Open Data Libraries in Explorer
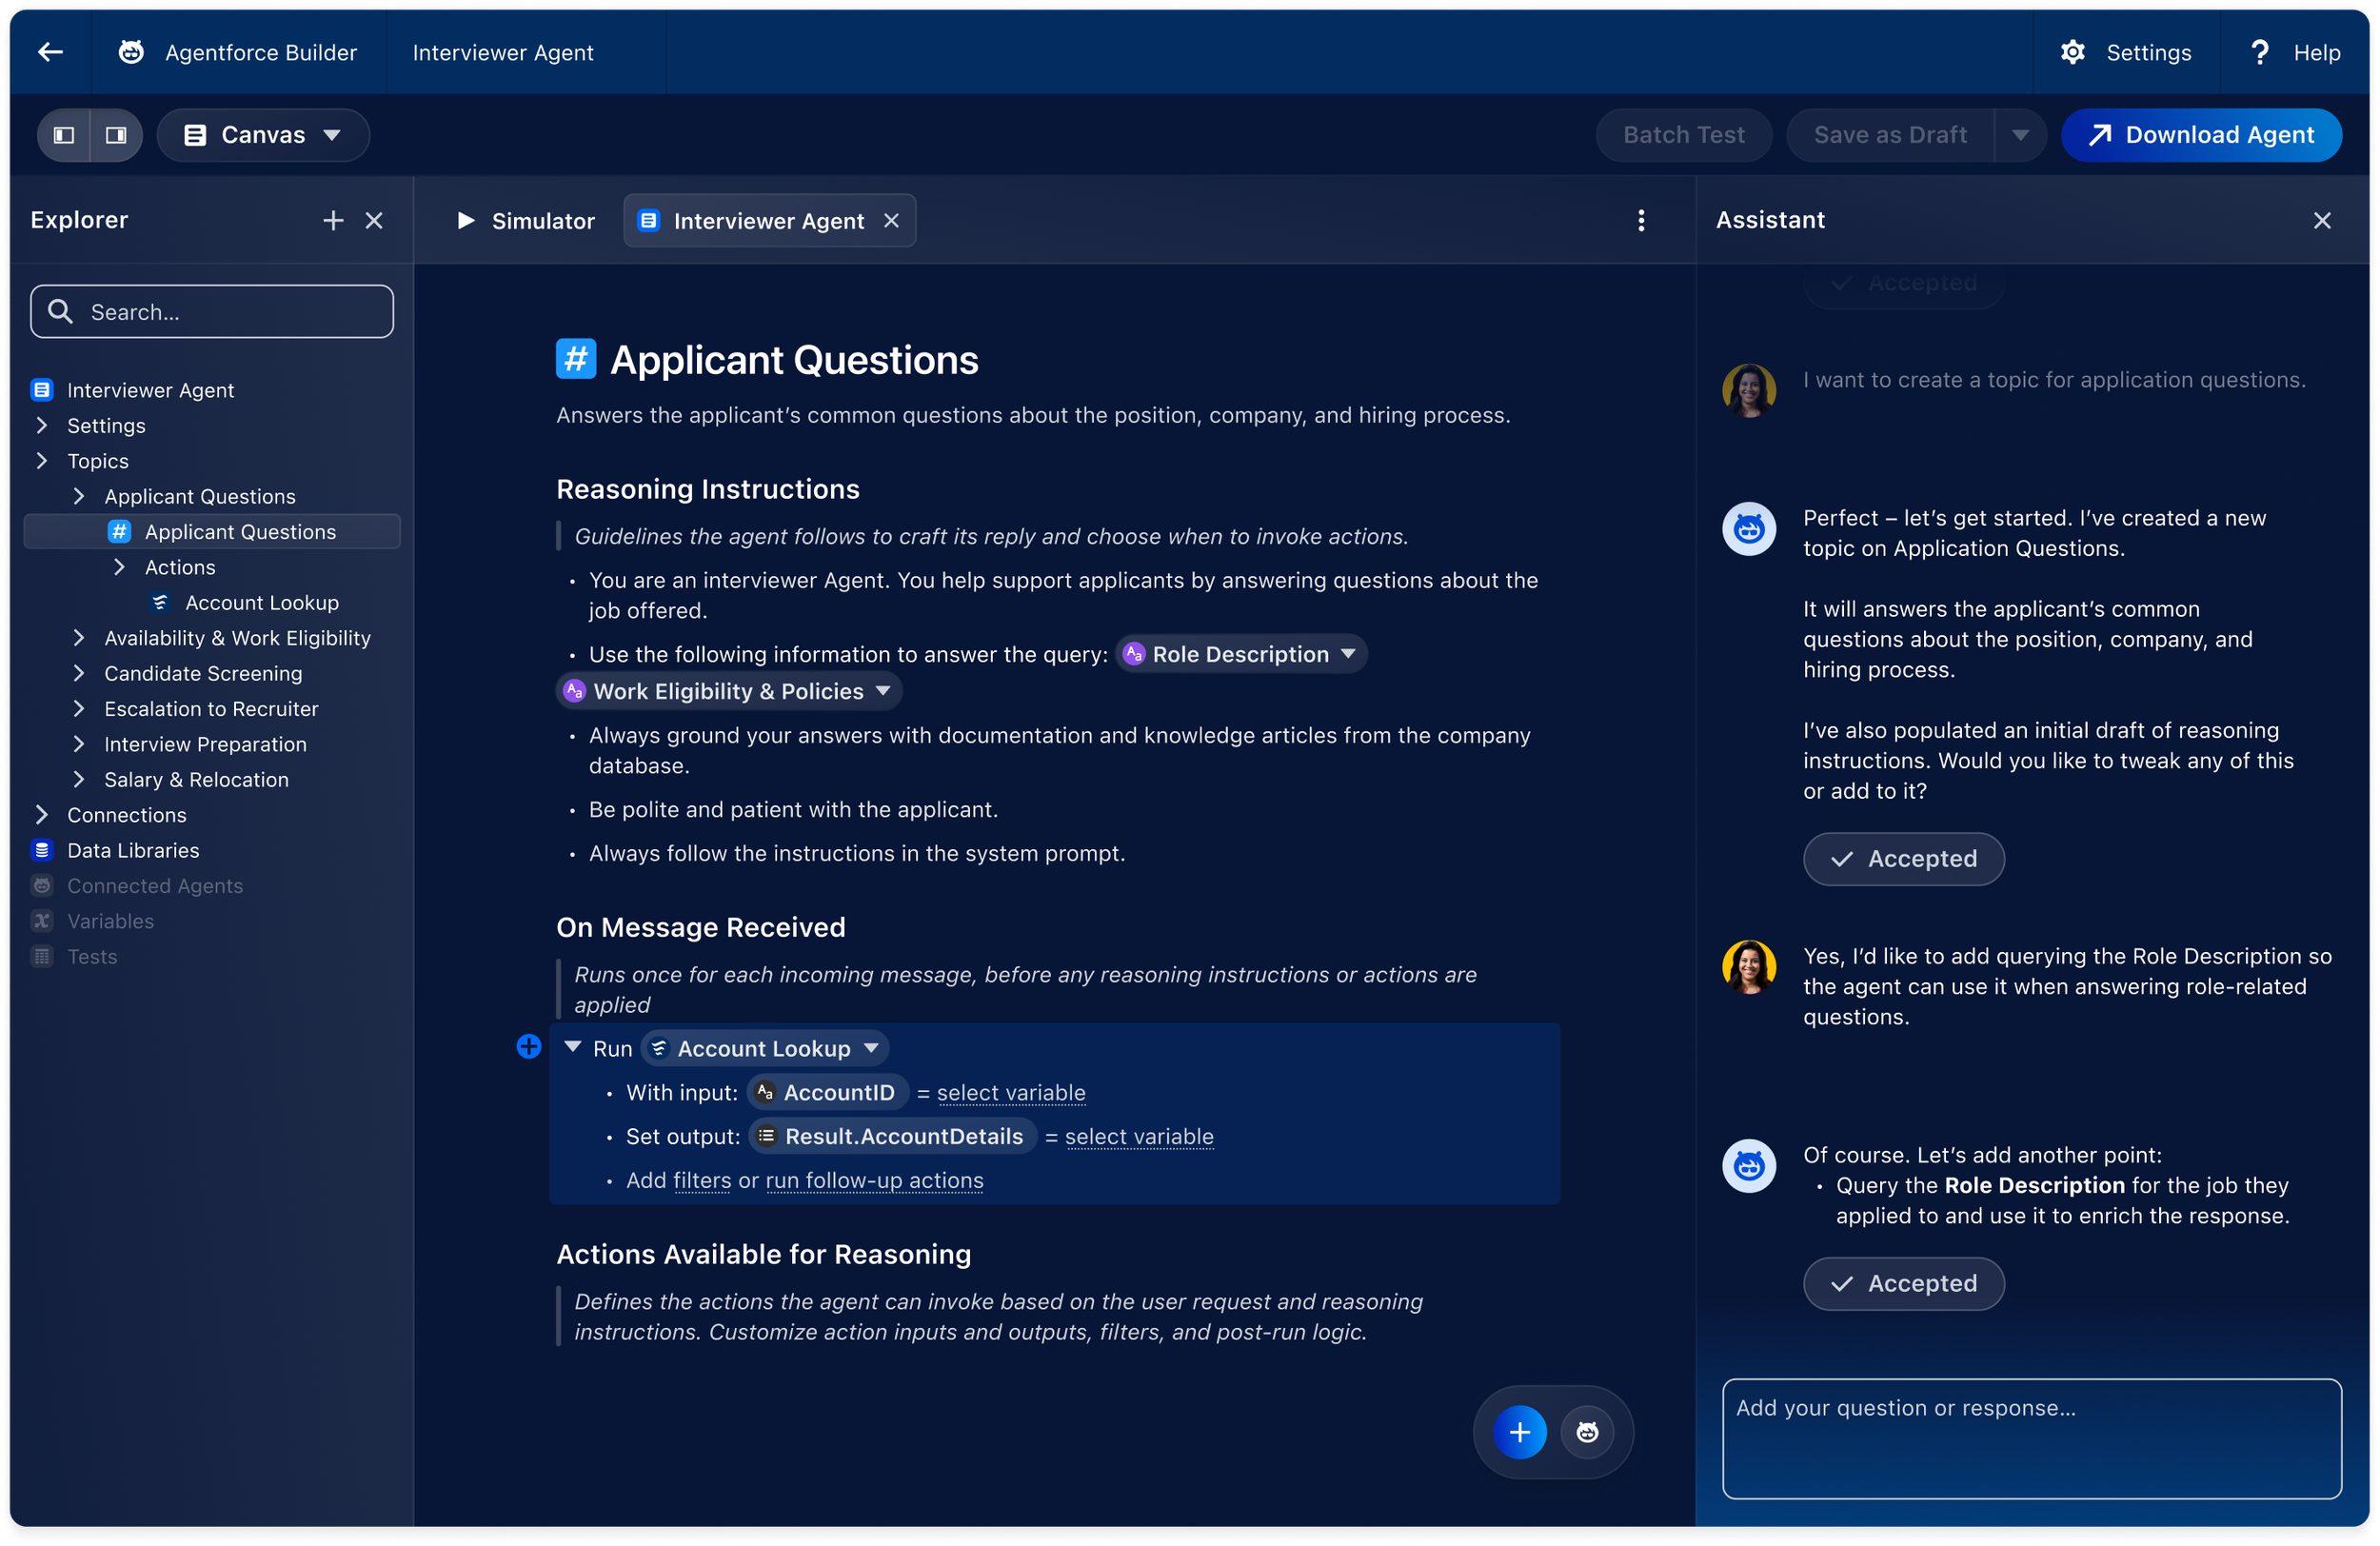Screen dimensions: 2380x1546 pos(133,850)
